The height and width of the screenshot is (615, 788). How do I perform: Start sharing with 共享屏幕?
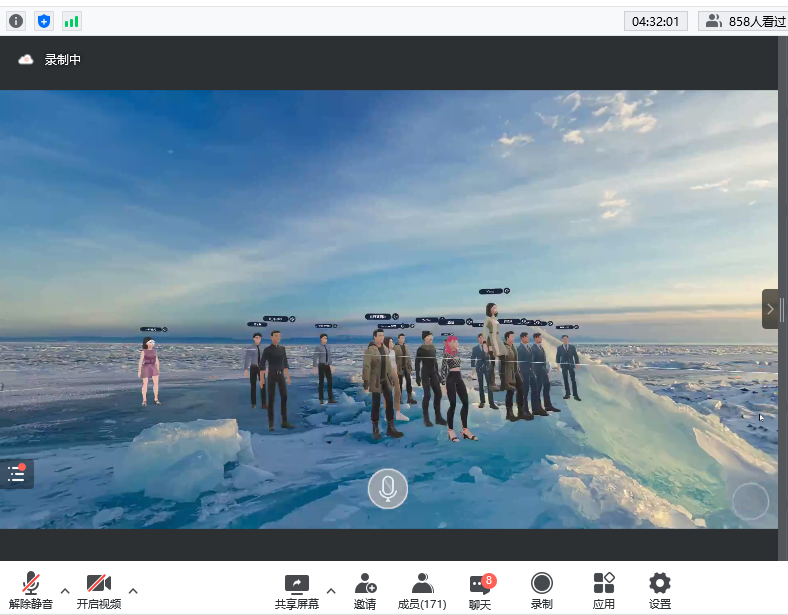pos(297,591)
